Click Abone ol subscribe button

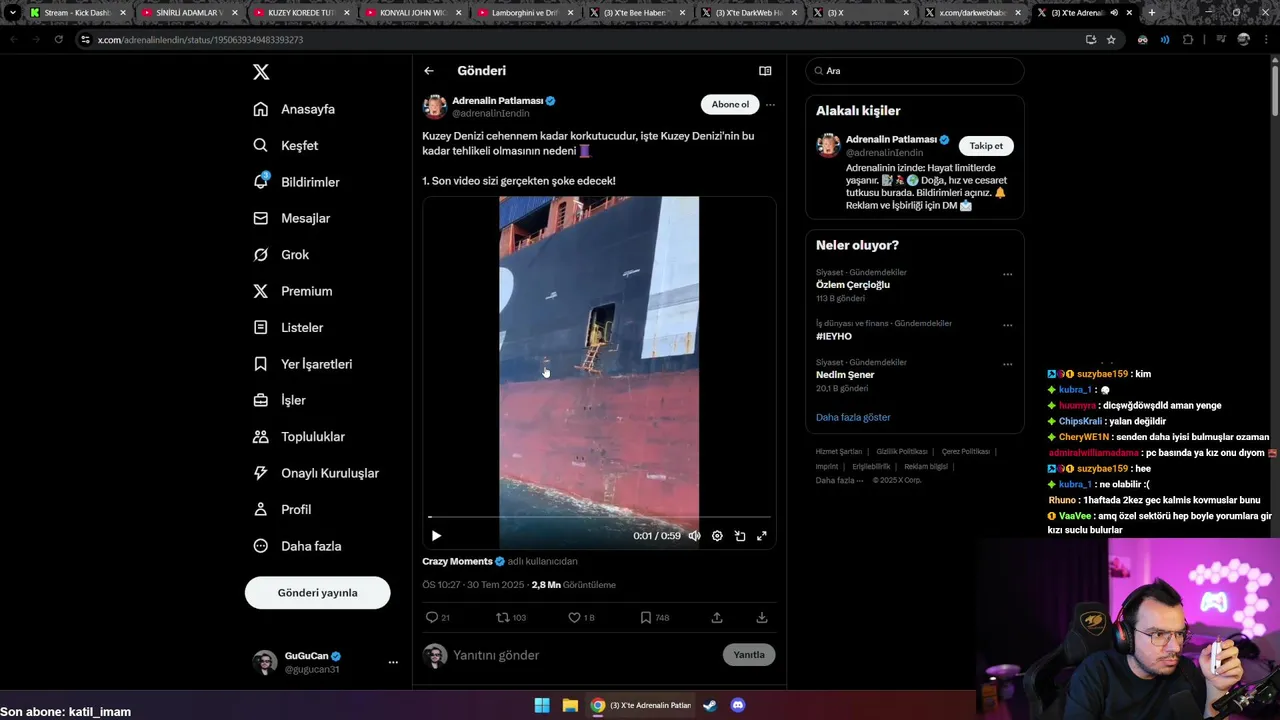730,105
